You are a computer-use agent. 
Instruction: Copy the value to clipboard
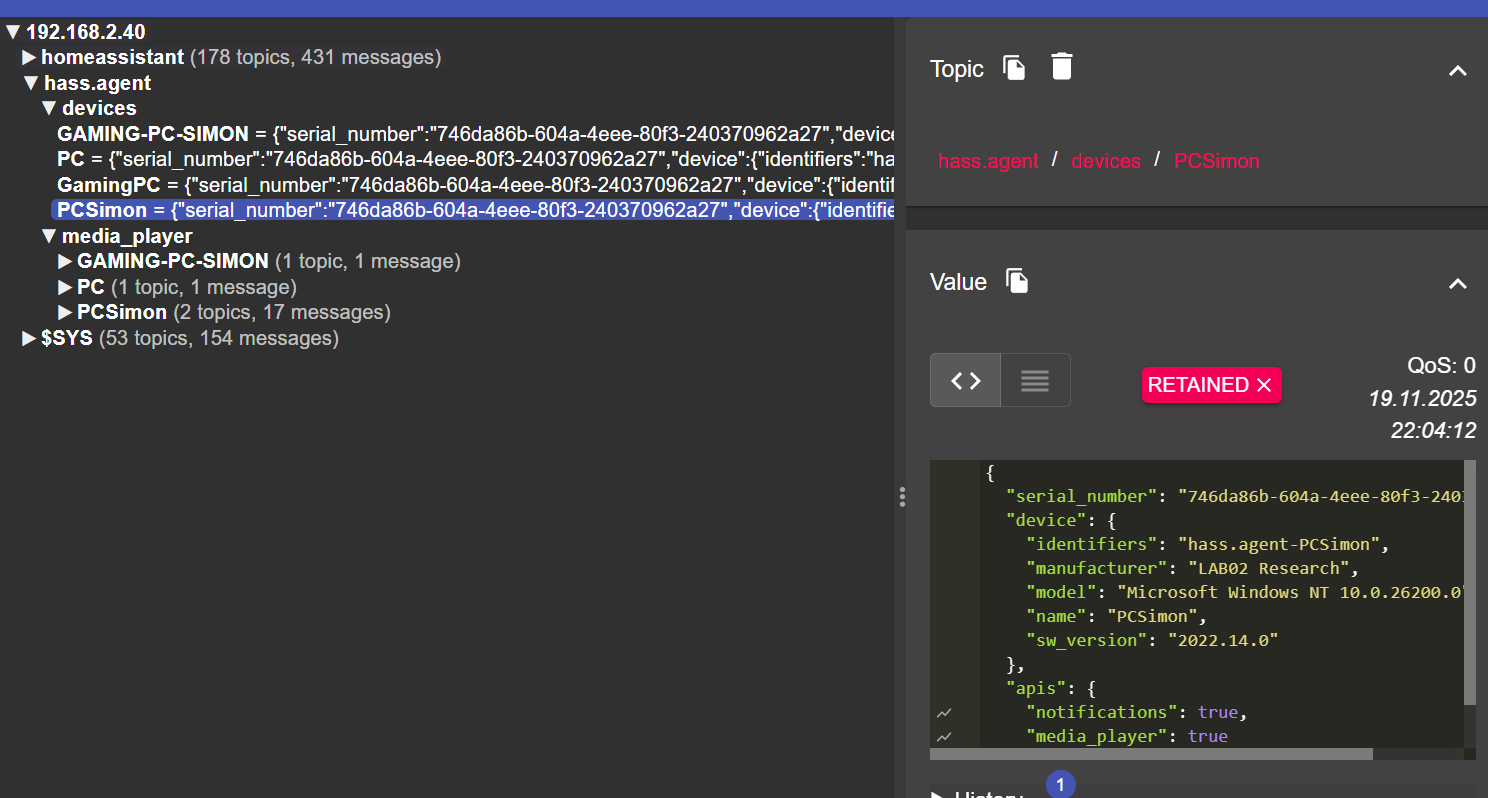(x=1017, y=281)
